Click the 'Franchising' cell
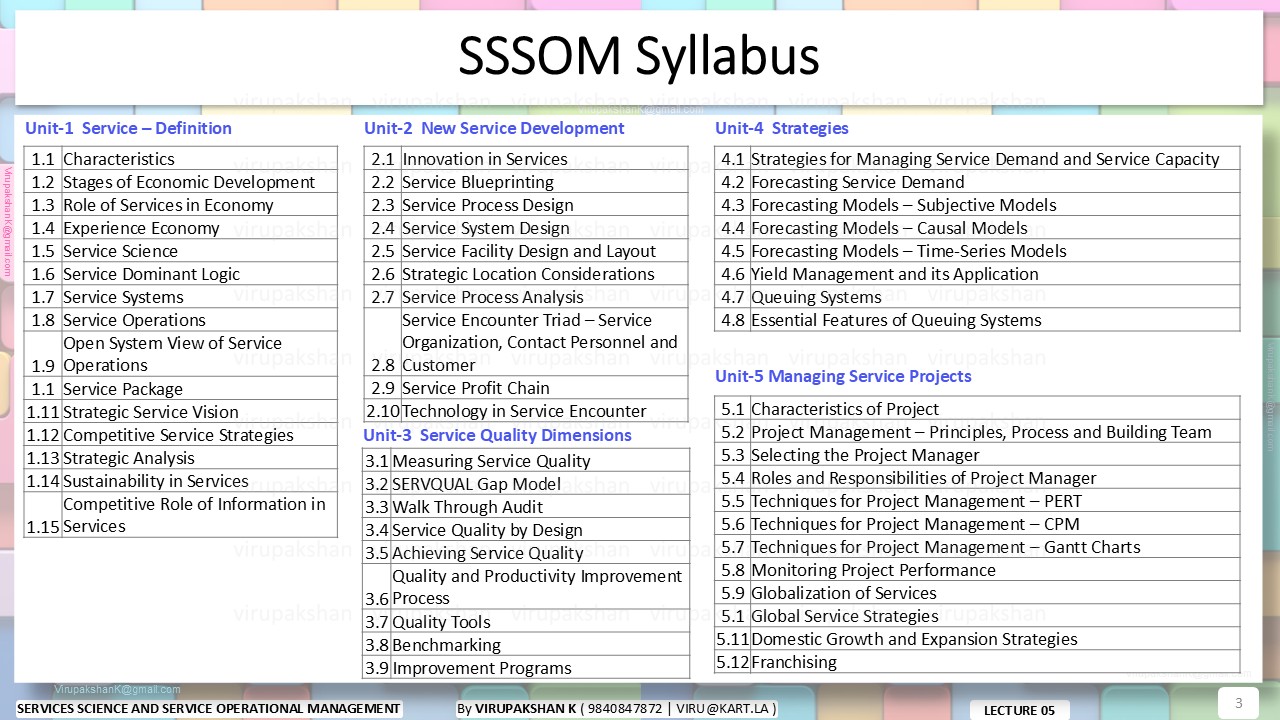Viewport: 1280px width, 720px height. coord(995,661)
